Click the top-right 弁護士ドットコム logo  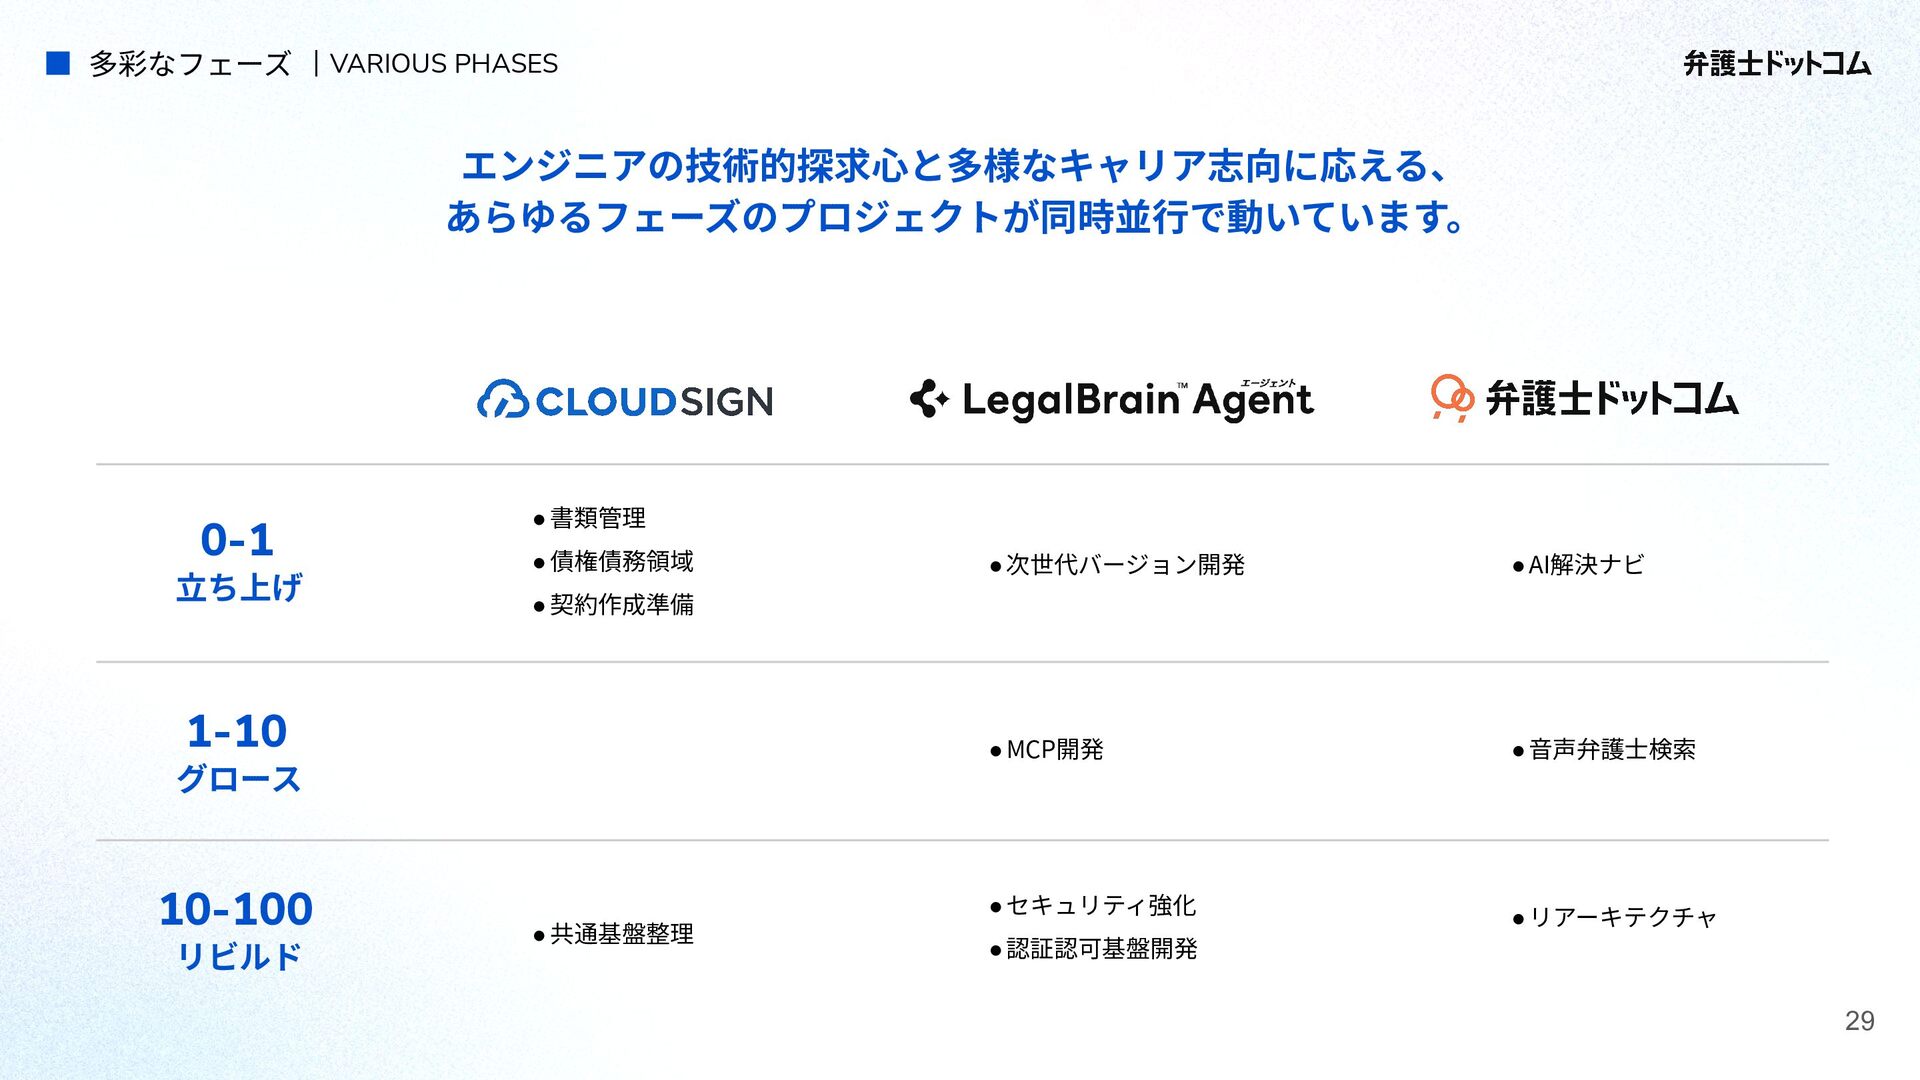point(1776,64)
